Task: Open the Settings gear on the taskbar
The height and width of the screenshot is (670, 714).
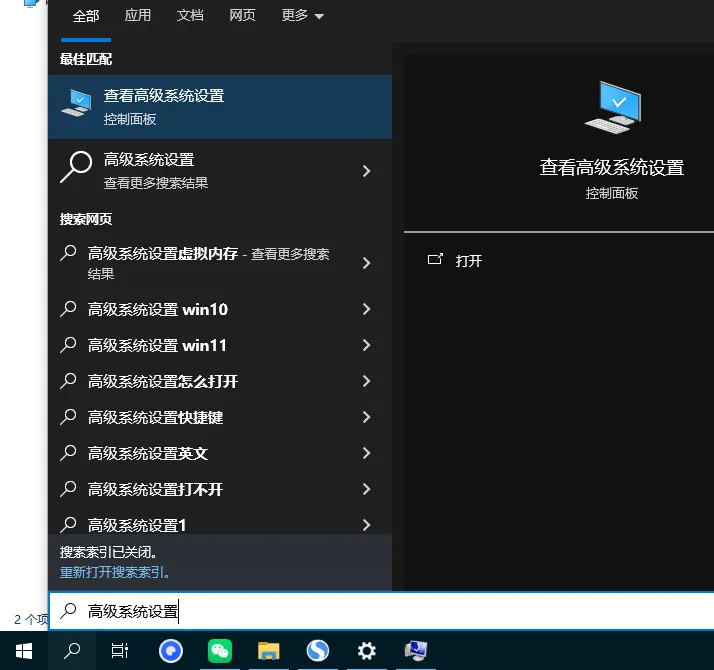Action: (367, 651)
